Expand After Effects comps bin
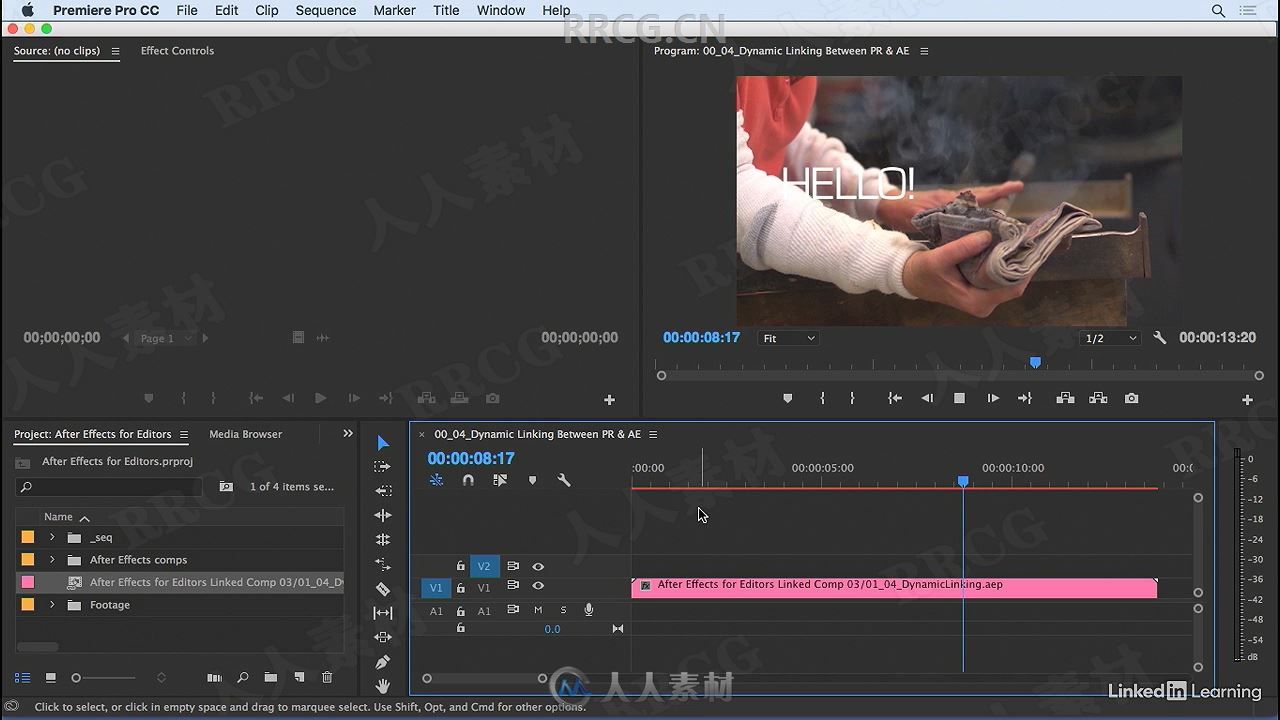This screenshot has width=1280, height=720. point(52,560)
